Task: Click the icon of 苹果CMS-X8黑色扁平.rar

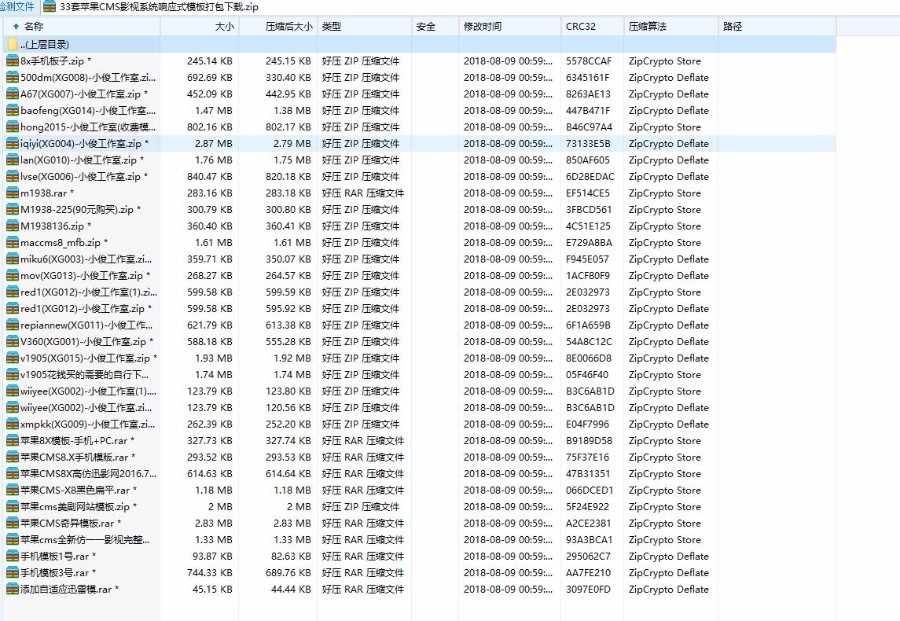Action: (x=12, y=490)
